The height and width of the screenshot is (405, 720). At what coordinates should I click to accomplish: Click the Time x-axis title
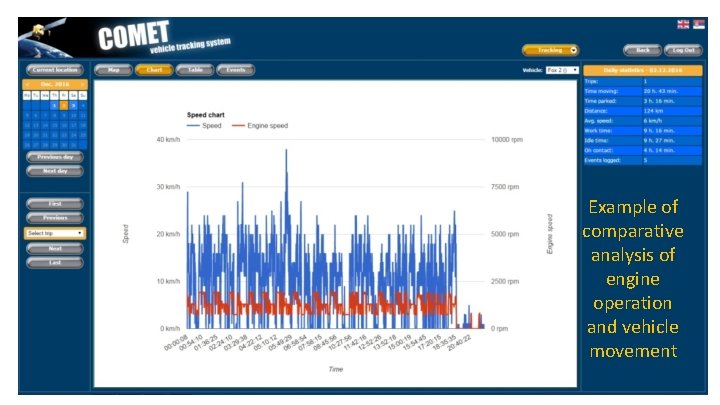336,369
